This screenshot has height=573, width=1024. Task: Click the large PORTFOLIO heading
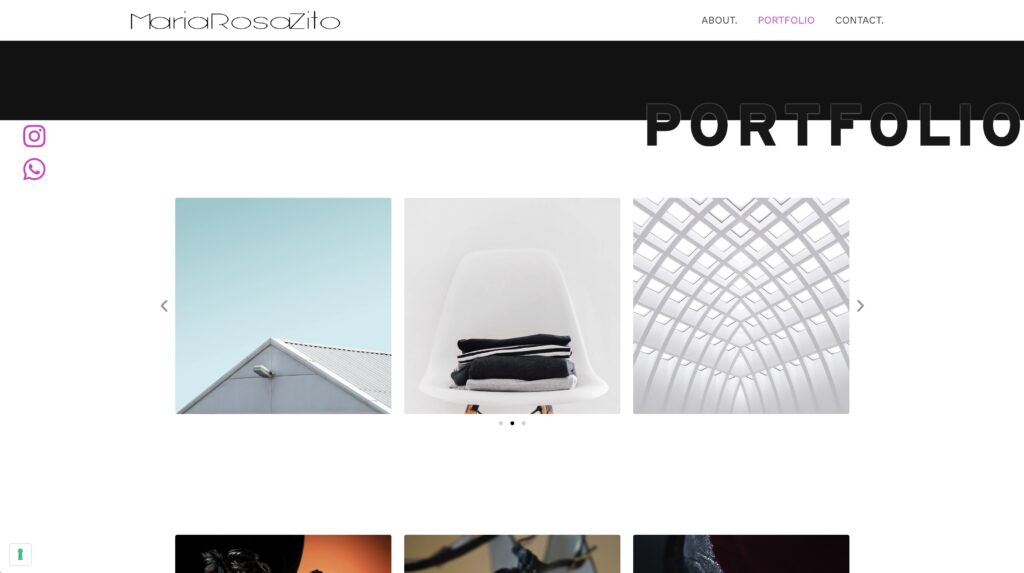click(834, 124)
